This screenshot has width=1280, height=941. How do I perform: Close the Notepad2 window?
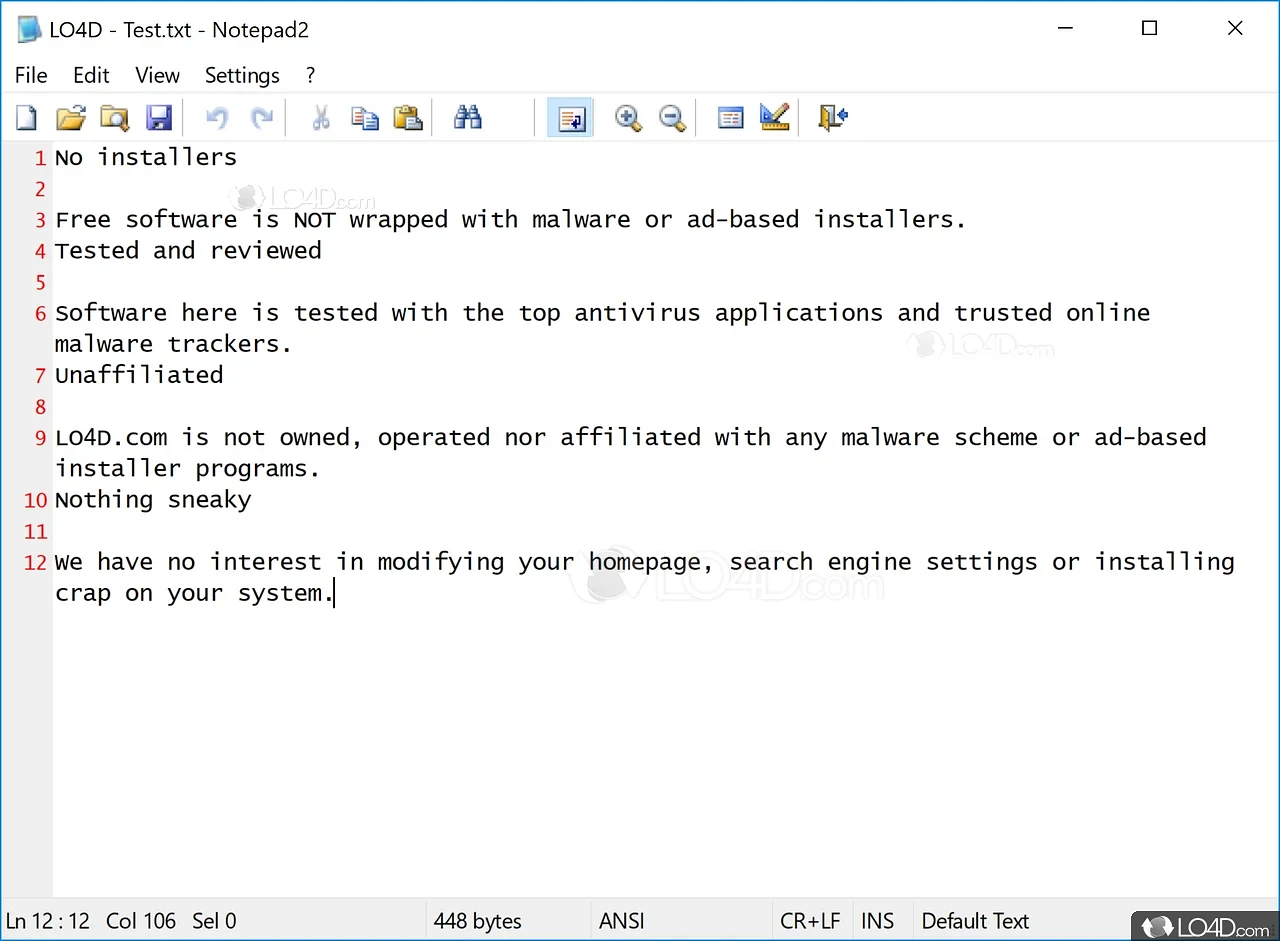[1235, 29]
